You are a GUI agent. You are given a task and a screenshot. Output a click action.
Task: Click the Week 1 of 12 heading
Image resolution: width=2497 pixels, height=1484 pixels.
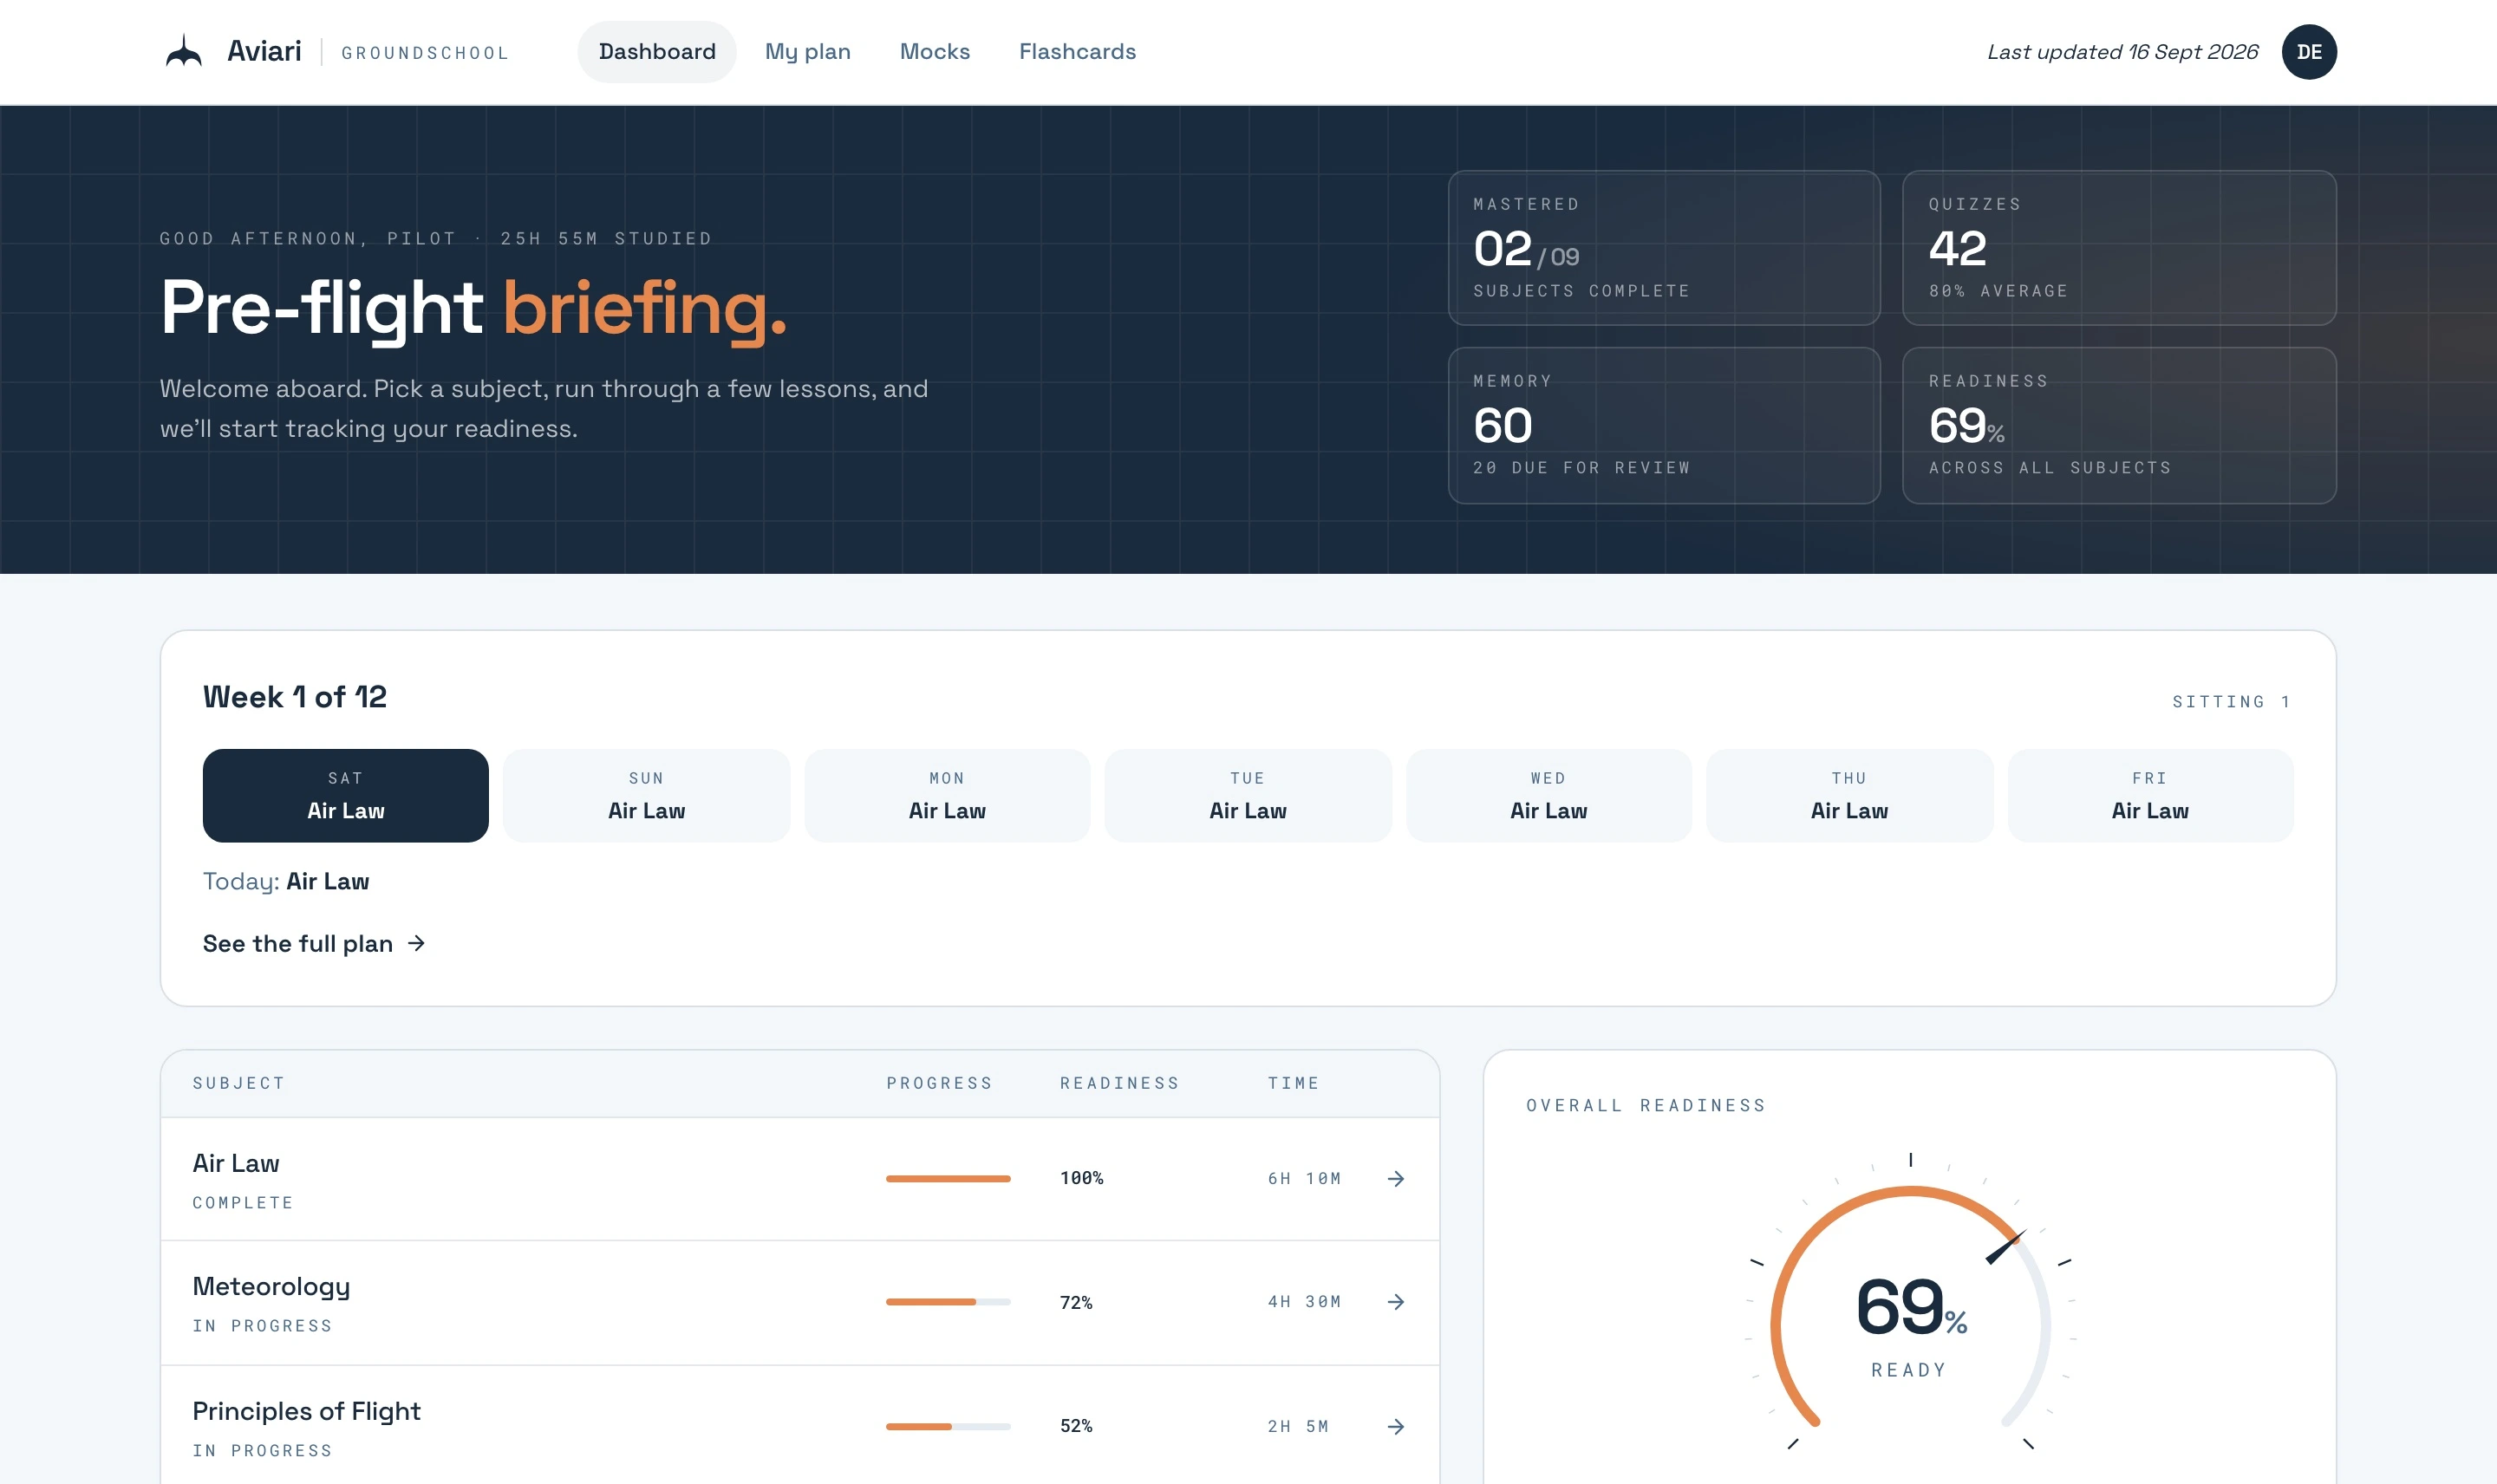pos(295,696)
